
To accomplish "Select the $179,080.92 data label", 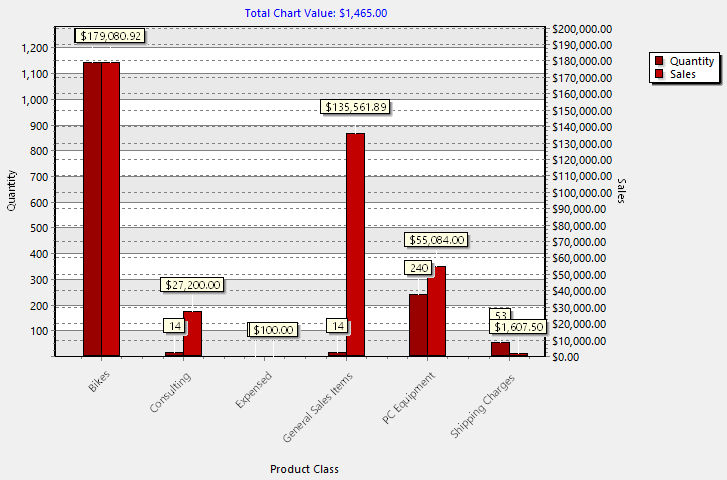I will pyautogui.click(x=111, y=36).
